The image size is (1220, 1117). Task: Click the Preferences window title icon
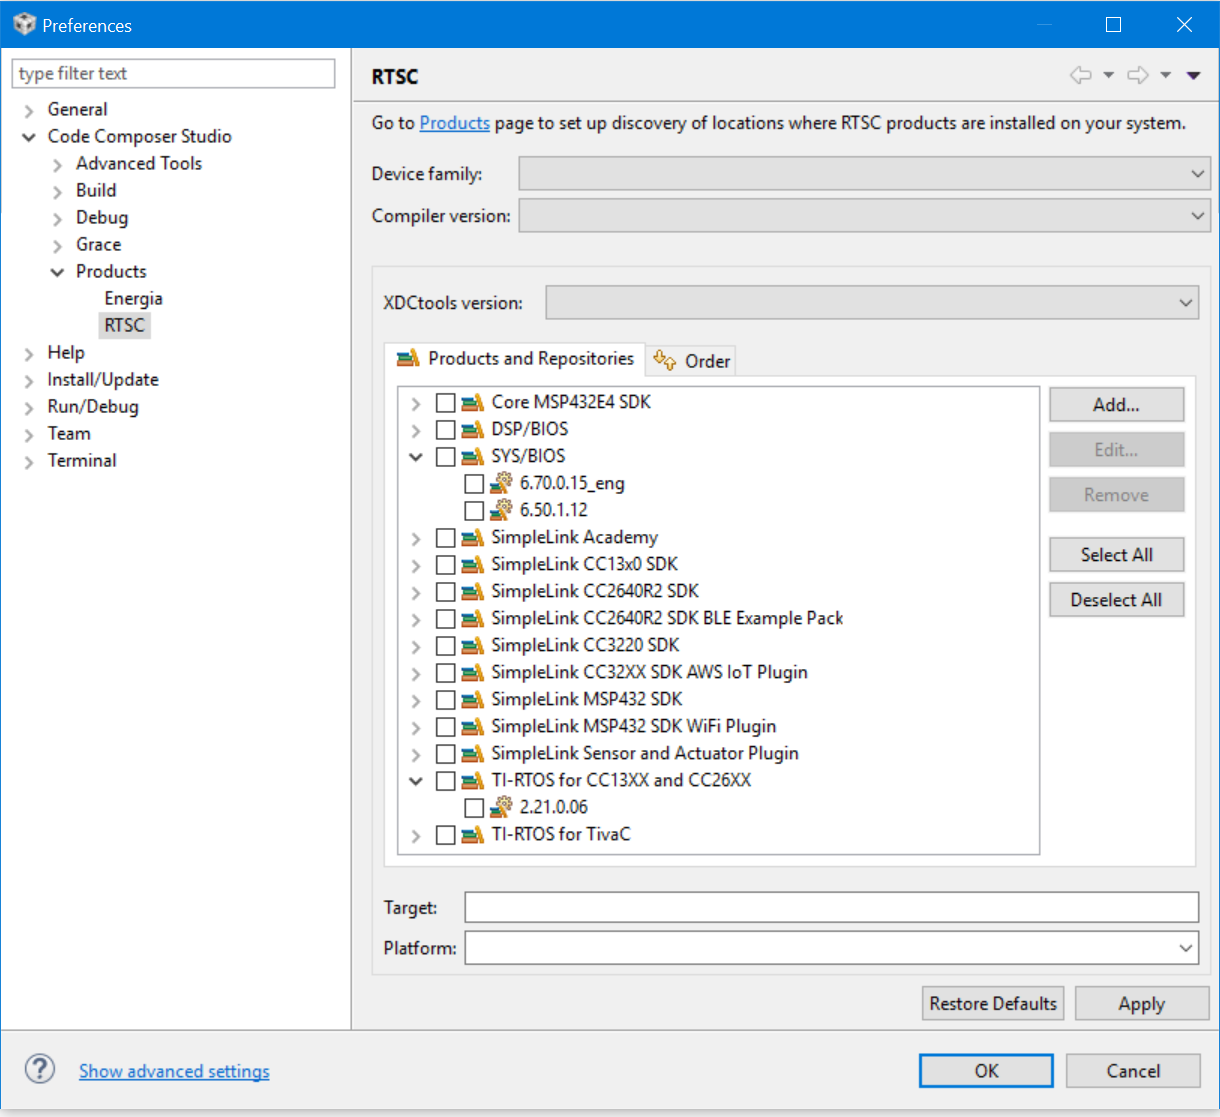tap(24, 24)
